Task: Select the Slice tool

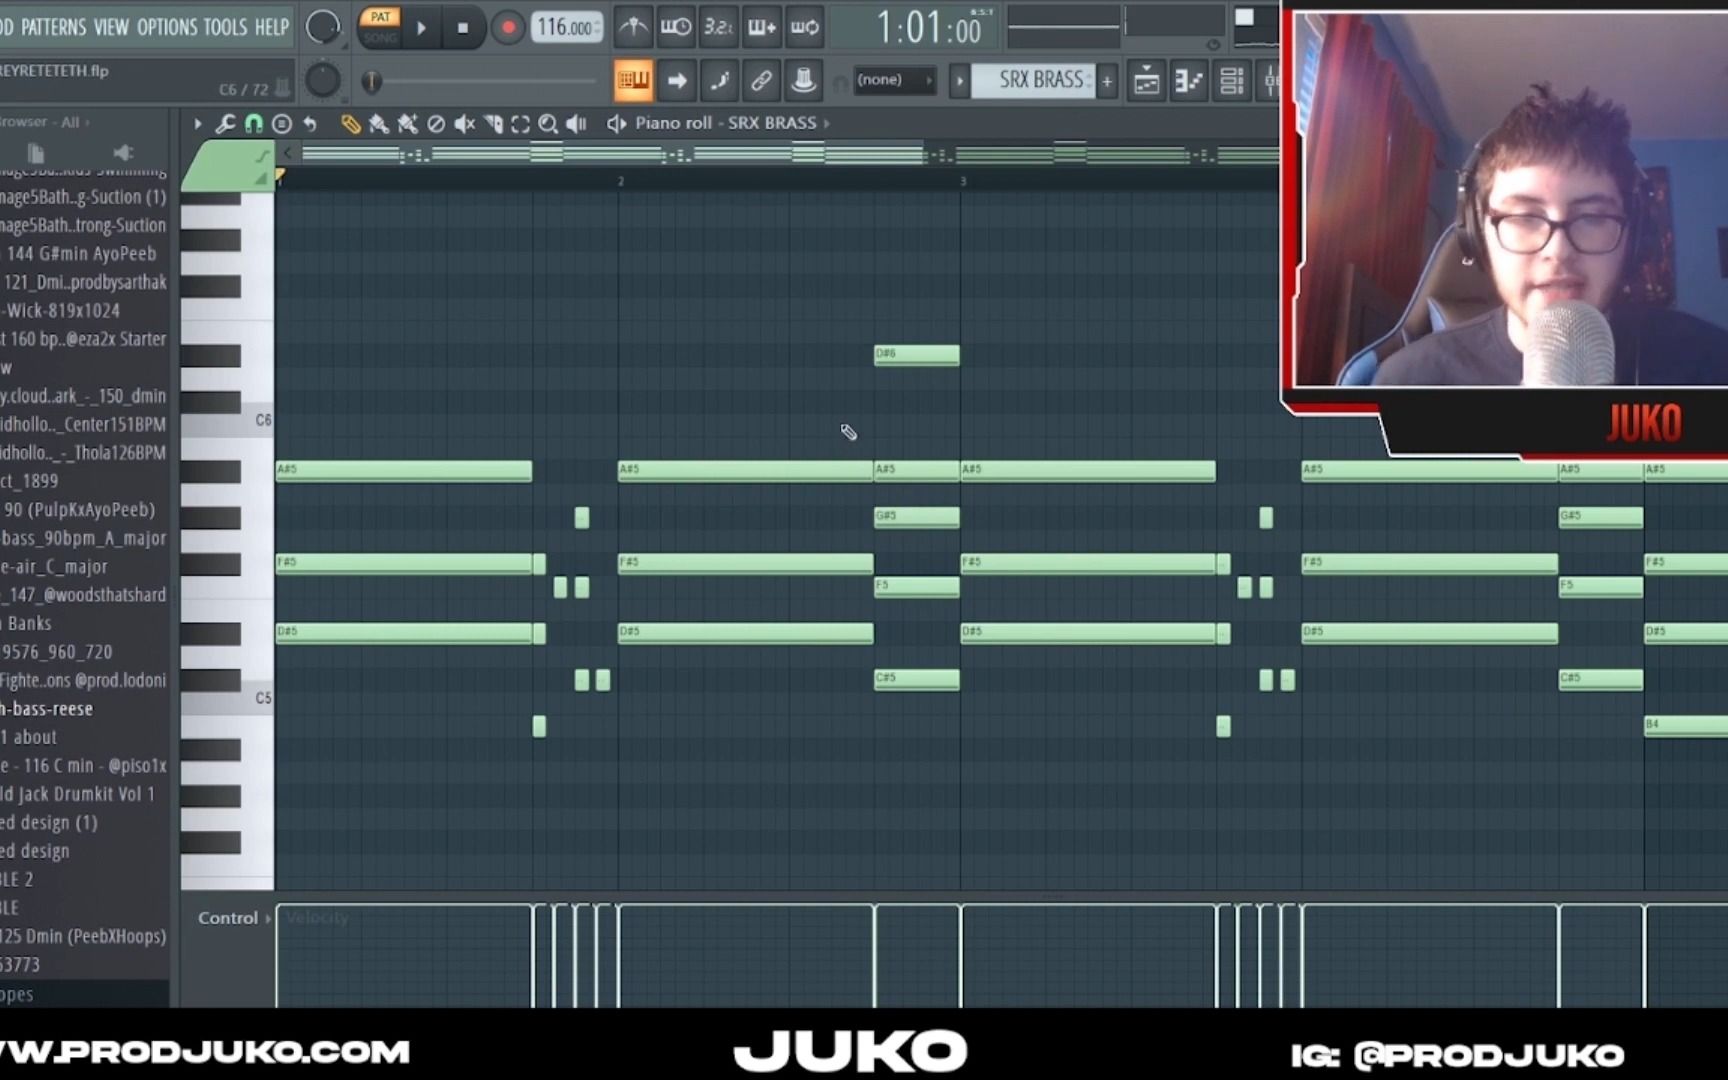Action: pos(493,123)
